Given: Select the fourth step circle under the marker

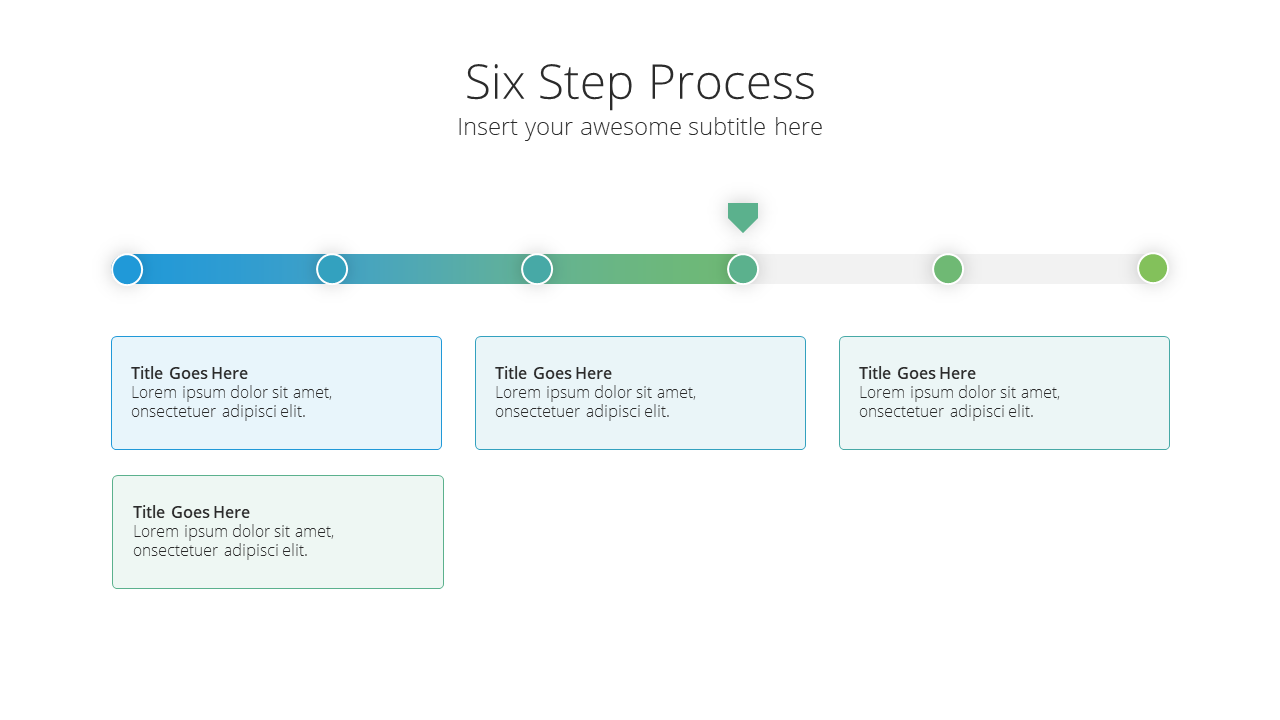Looking at the screenshot, I should (x=743, y=269).
